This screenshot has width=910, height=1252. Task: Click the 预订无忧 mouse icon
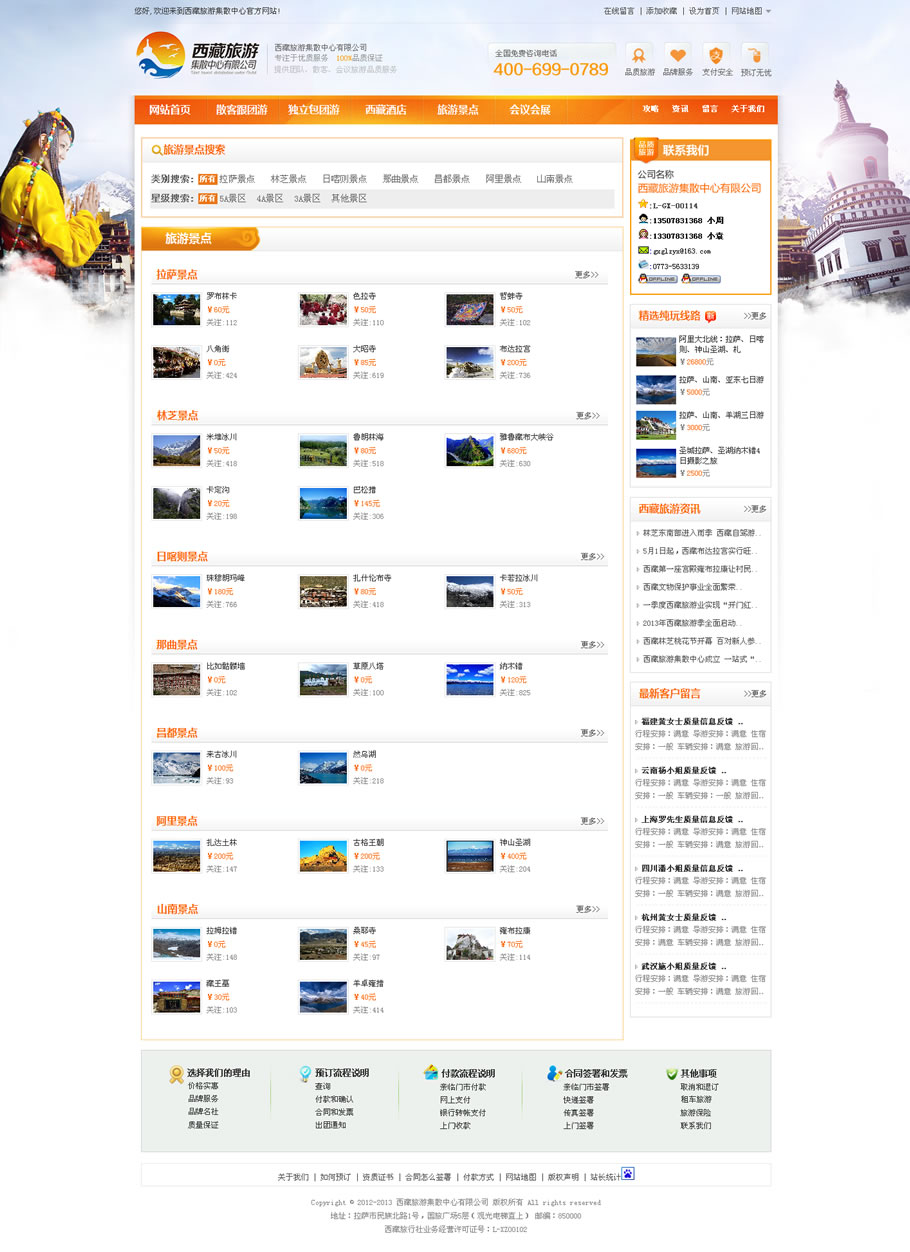tap(755, 55)
